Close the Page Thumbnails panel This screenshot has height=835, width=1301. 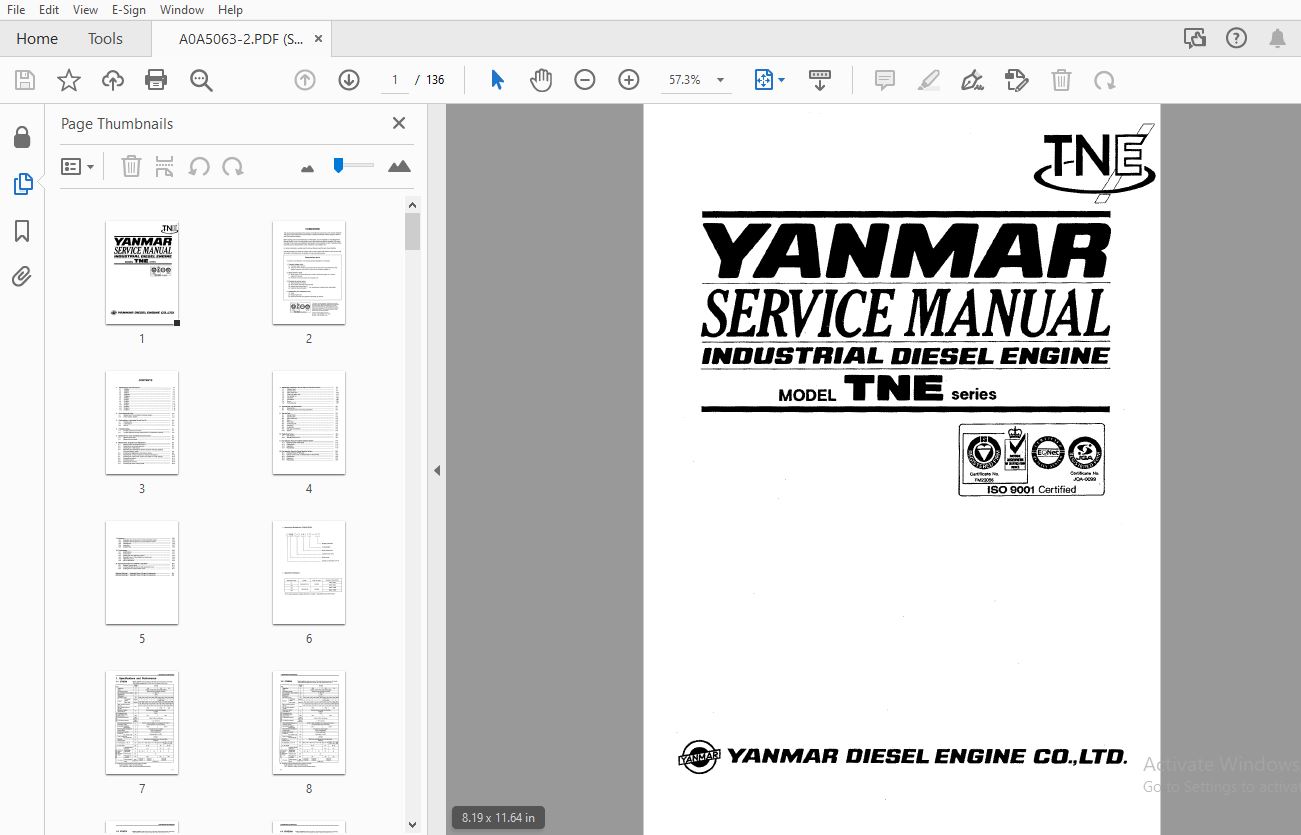(399, 123)
